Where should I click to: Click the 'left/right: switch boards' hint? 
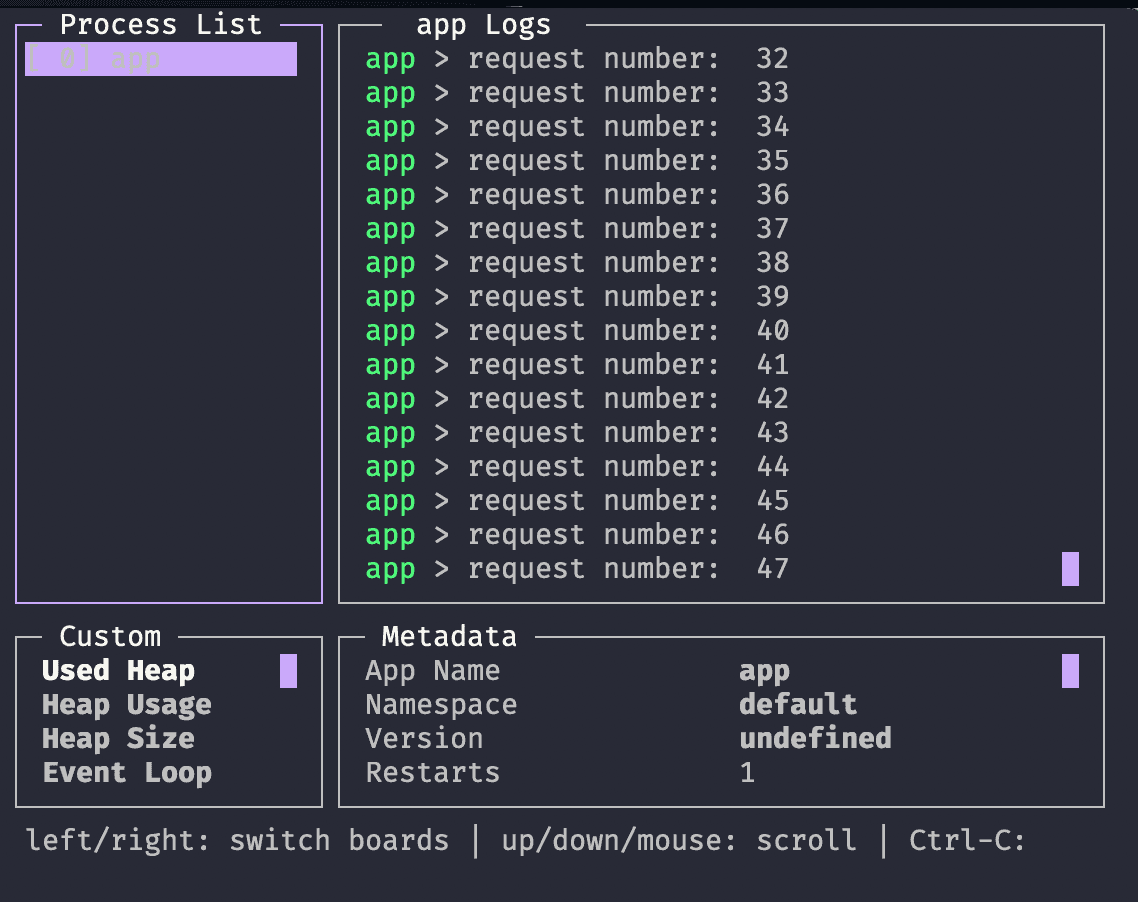237,840
